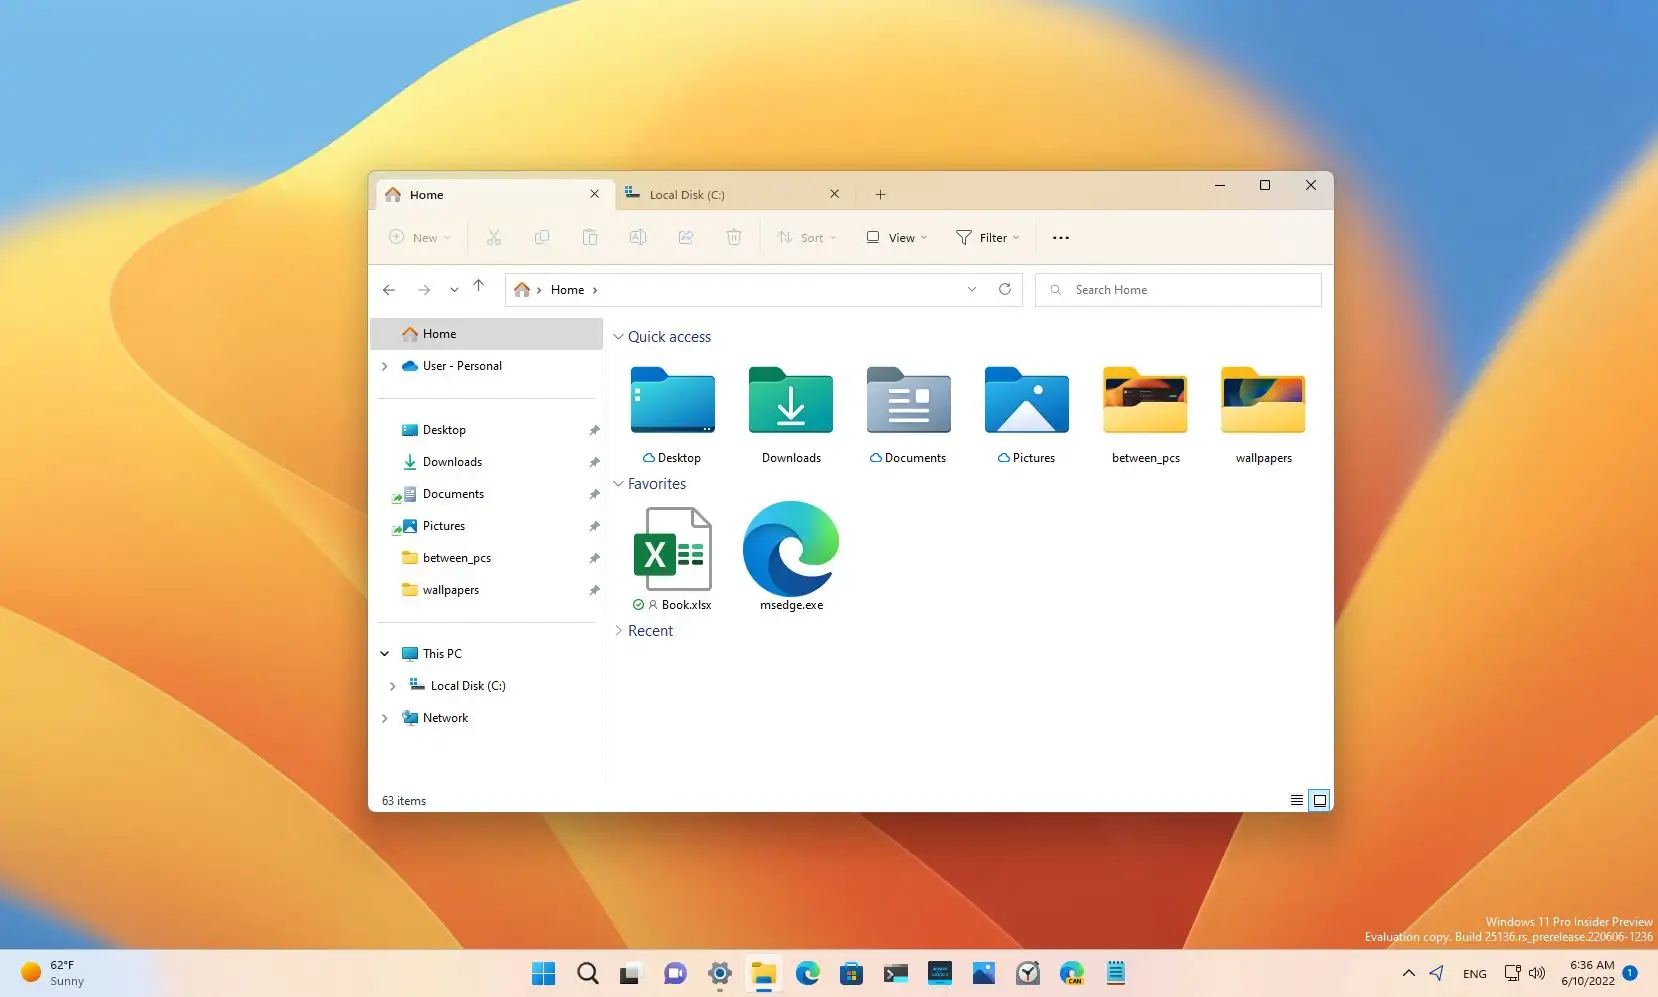Open the See more ellipsis icon
Viewport: 1658px width, 997px height.
click(1061, 237)
